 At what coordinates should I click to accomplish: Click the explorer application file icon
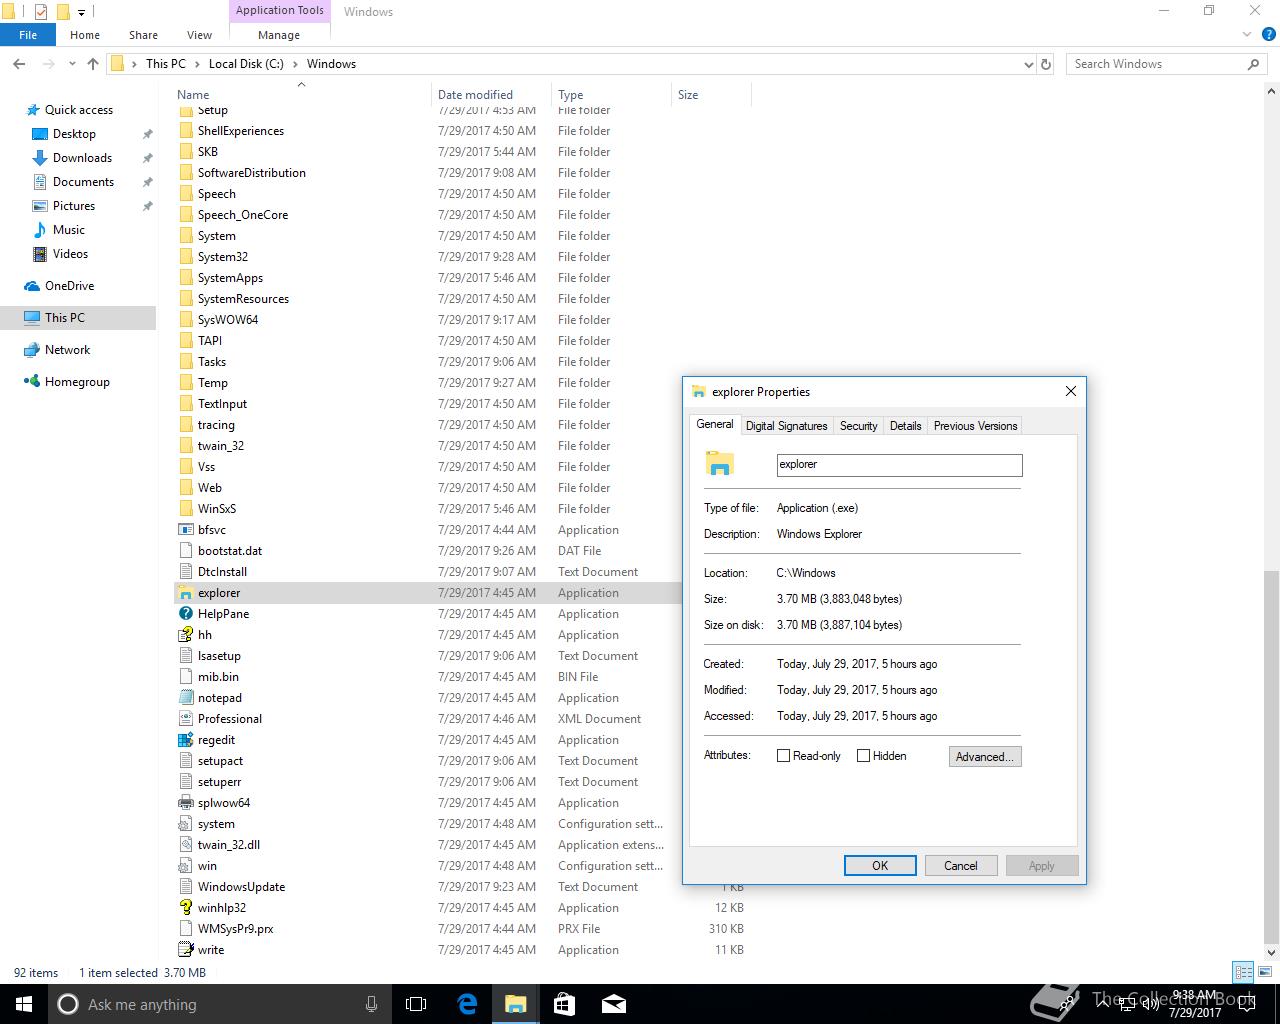[185, 593]
